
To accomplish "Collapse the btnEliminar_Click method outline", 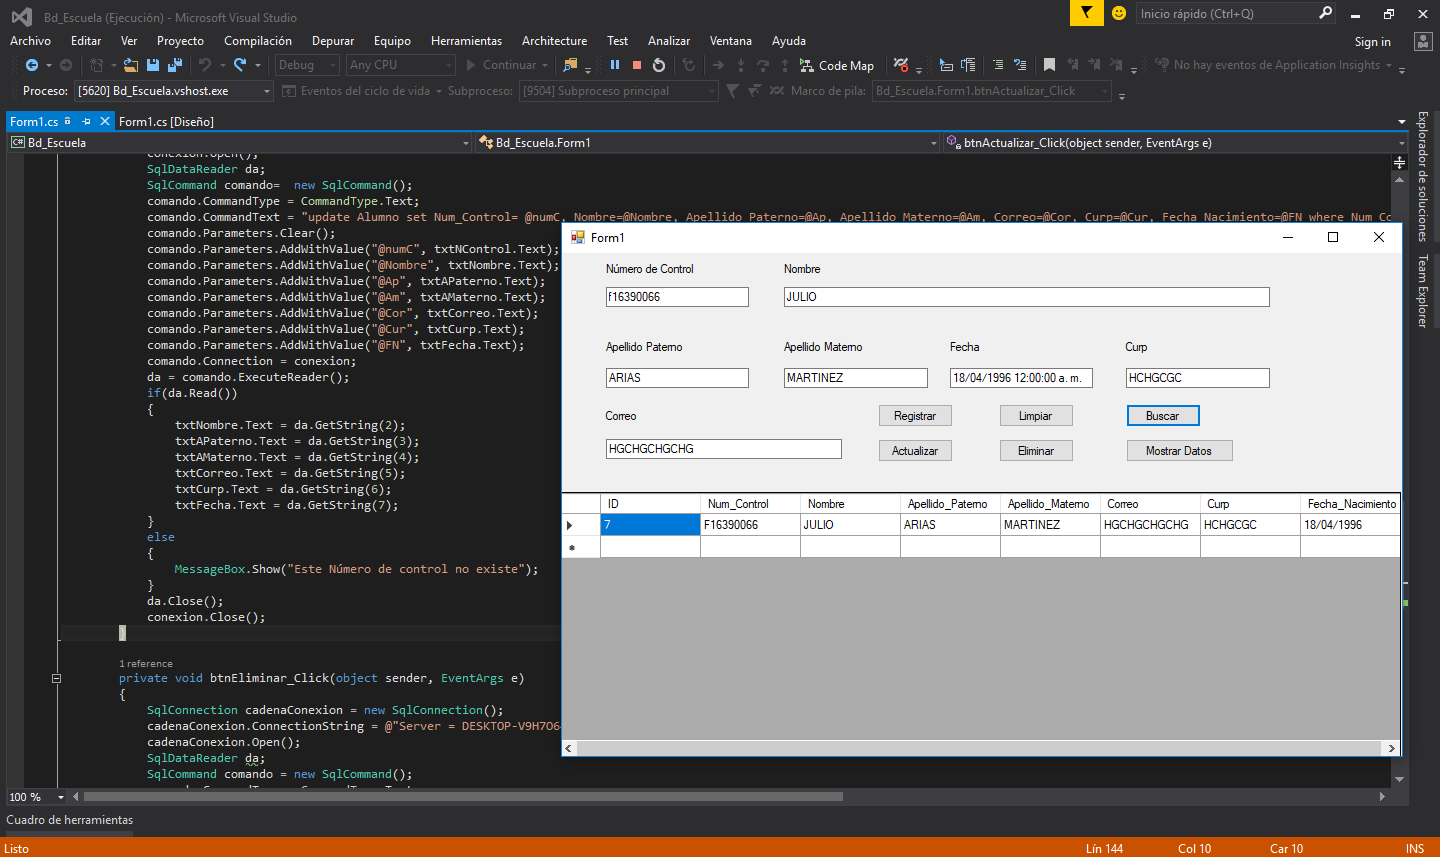I will click(57, 678).
